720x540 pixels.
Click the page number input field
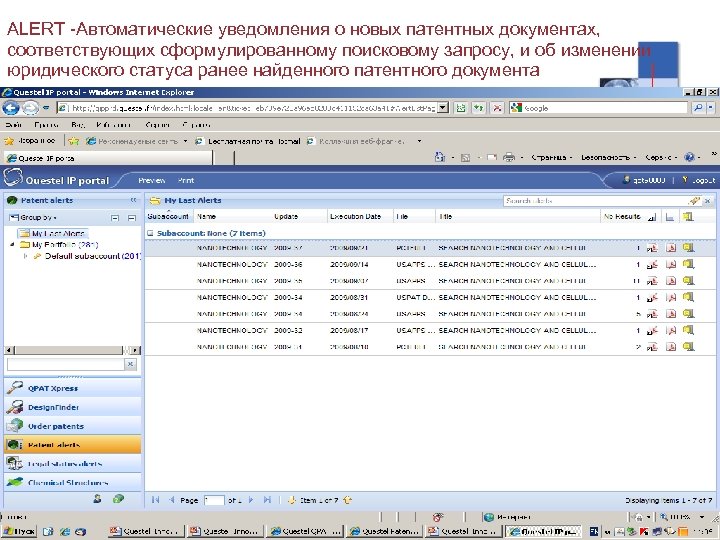214,500
